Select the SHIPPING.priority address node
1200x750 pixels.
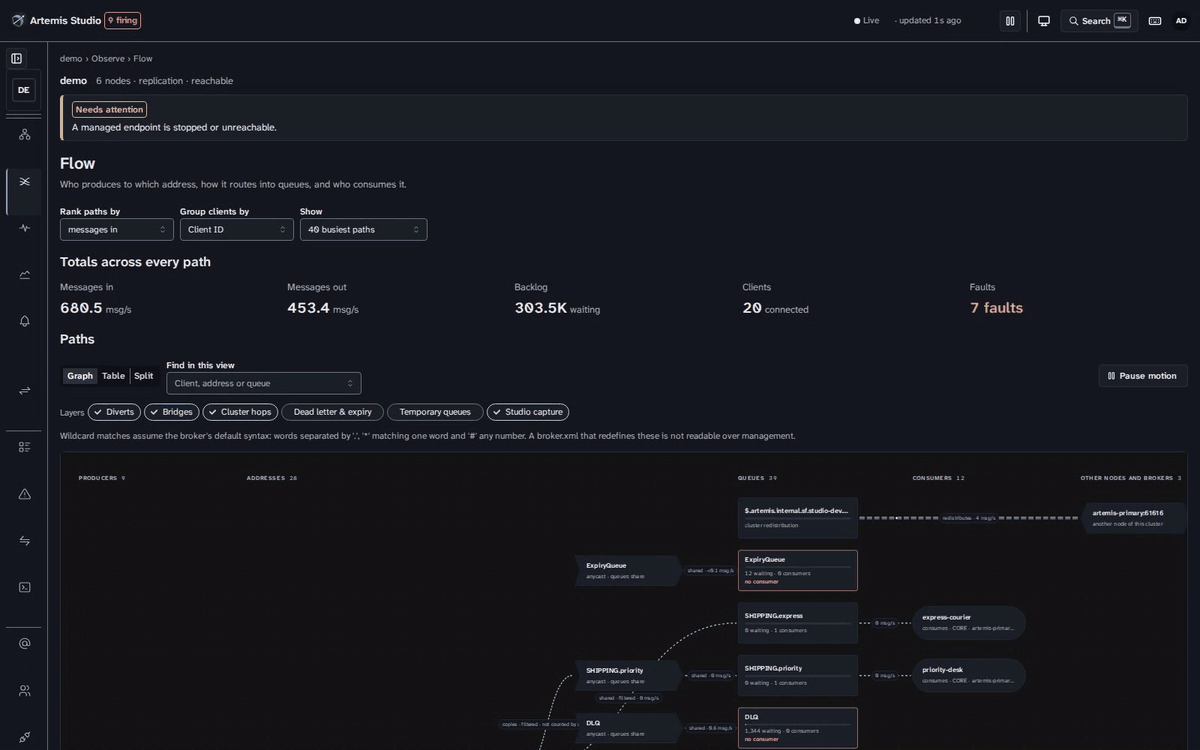[628, 676]
